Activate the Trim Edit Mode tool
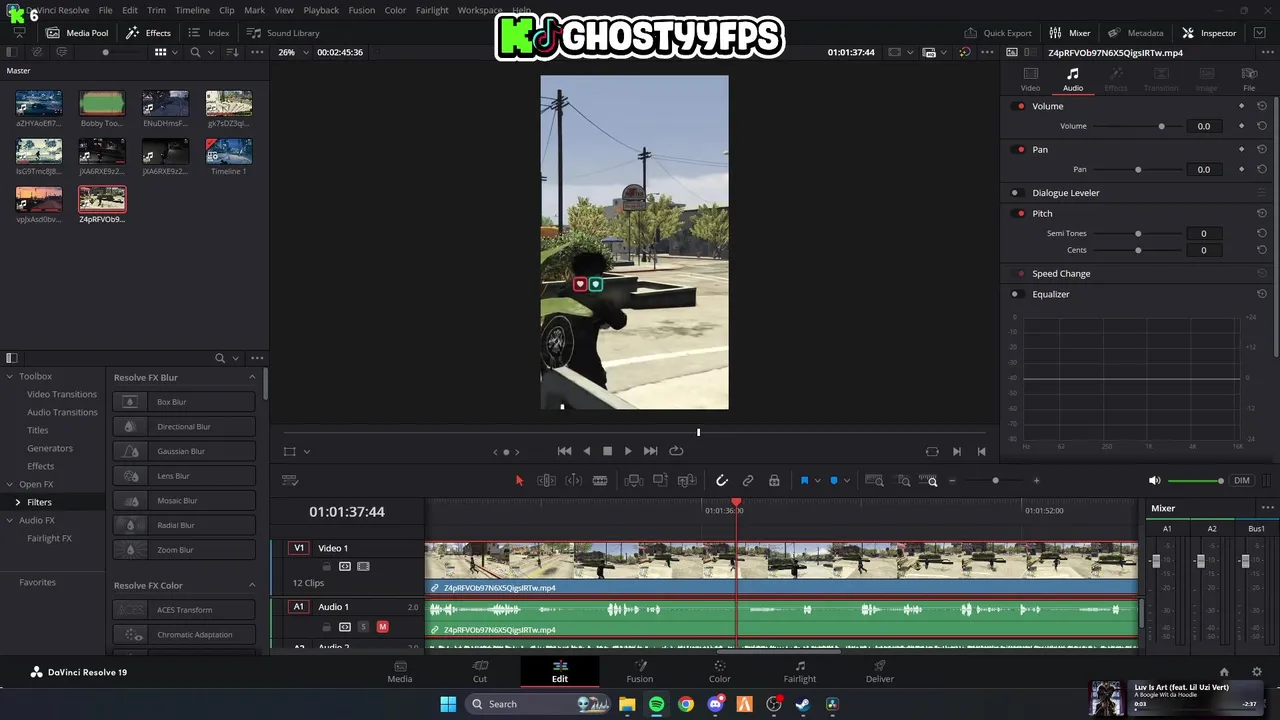Viewport: 1280px width, 720px height. point(546,481)
